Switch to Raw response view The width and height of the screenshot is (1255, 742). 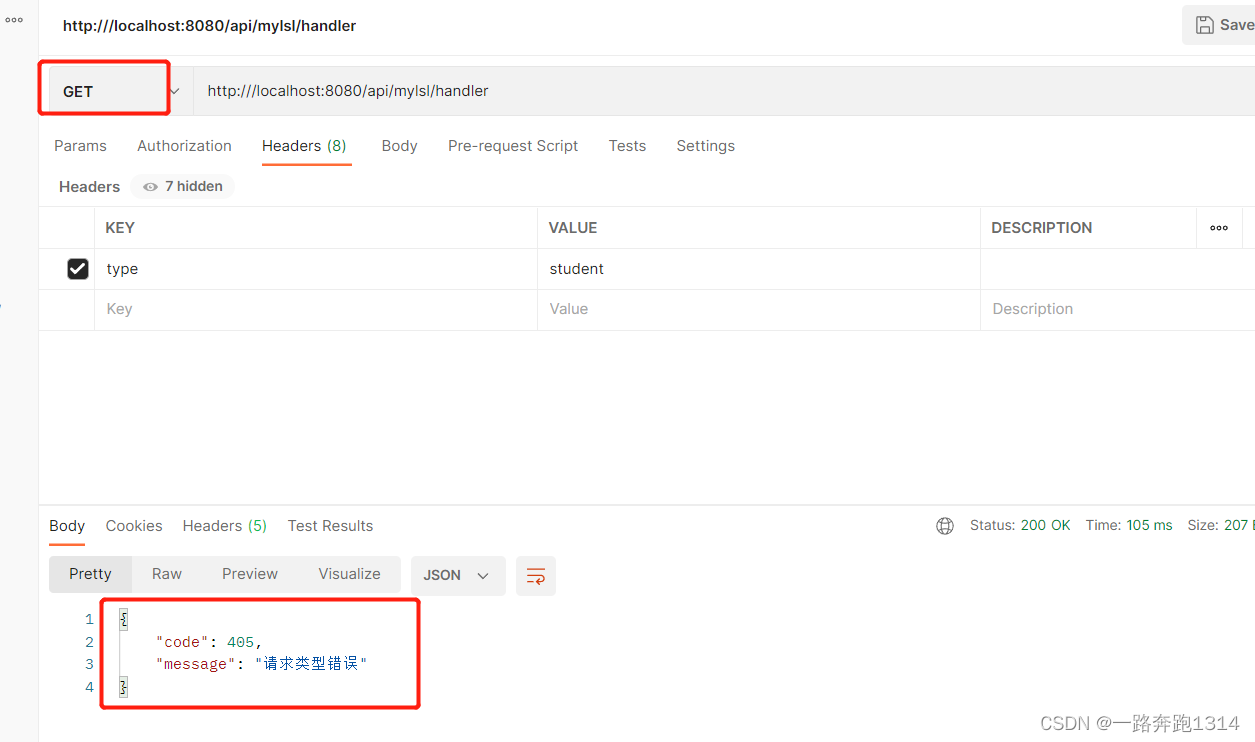pyautogui.click(x=166, y=574)
